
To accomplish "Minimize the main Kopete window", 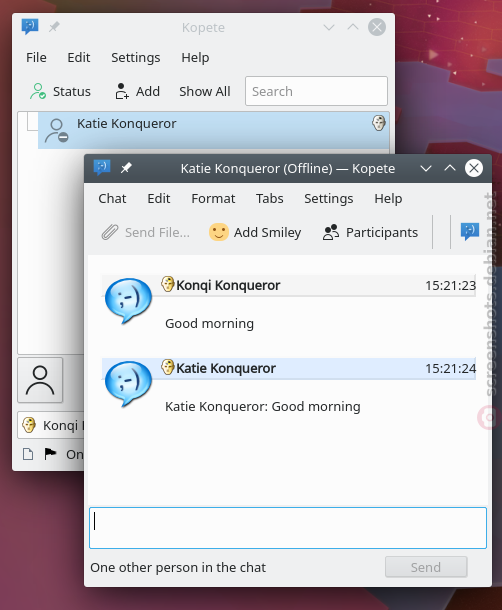I will coord(329,27).
